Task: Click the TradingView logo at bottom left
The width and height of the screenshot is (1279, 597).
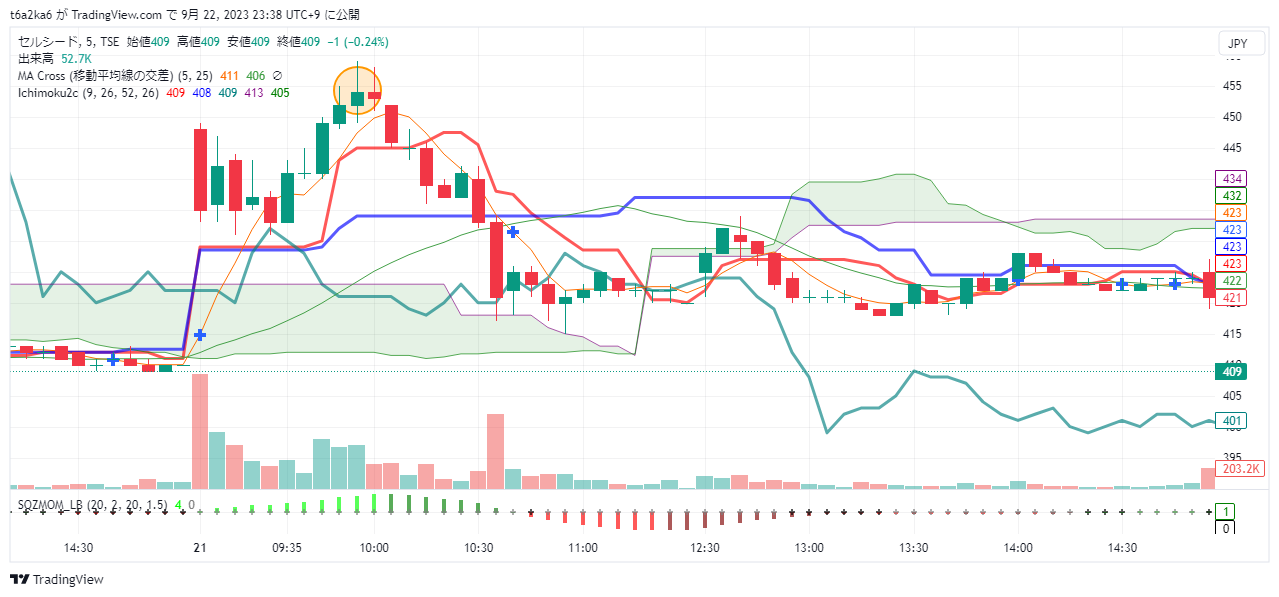Action: click(x=57, y=580)
